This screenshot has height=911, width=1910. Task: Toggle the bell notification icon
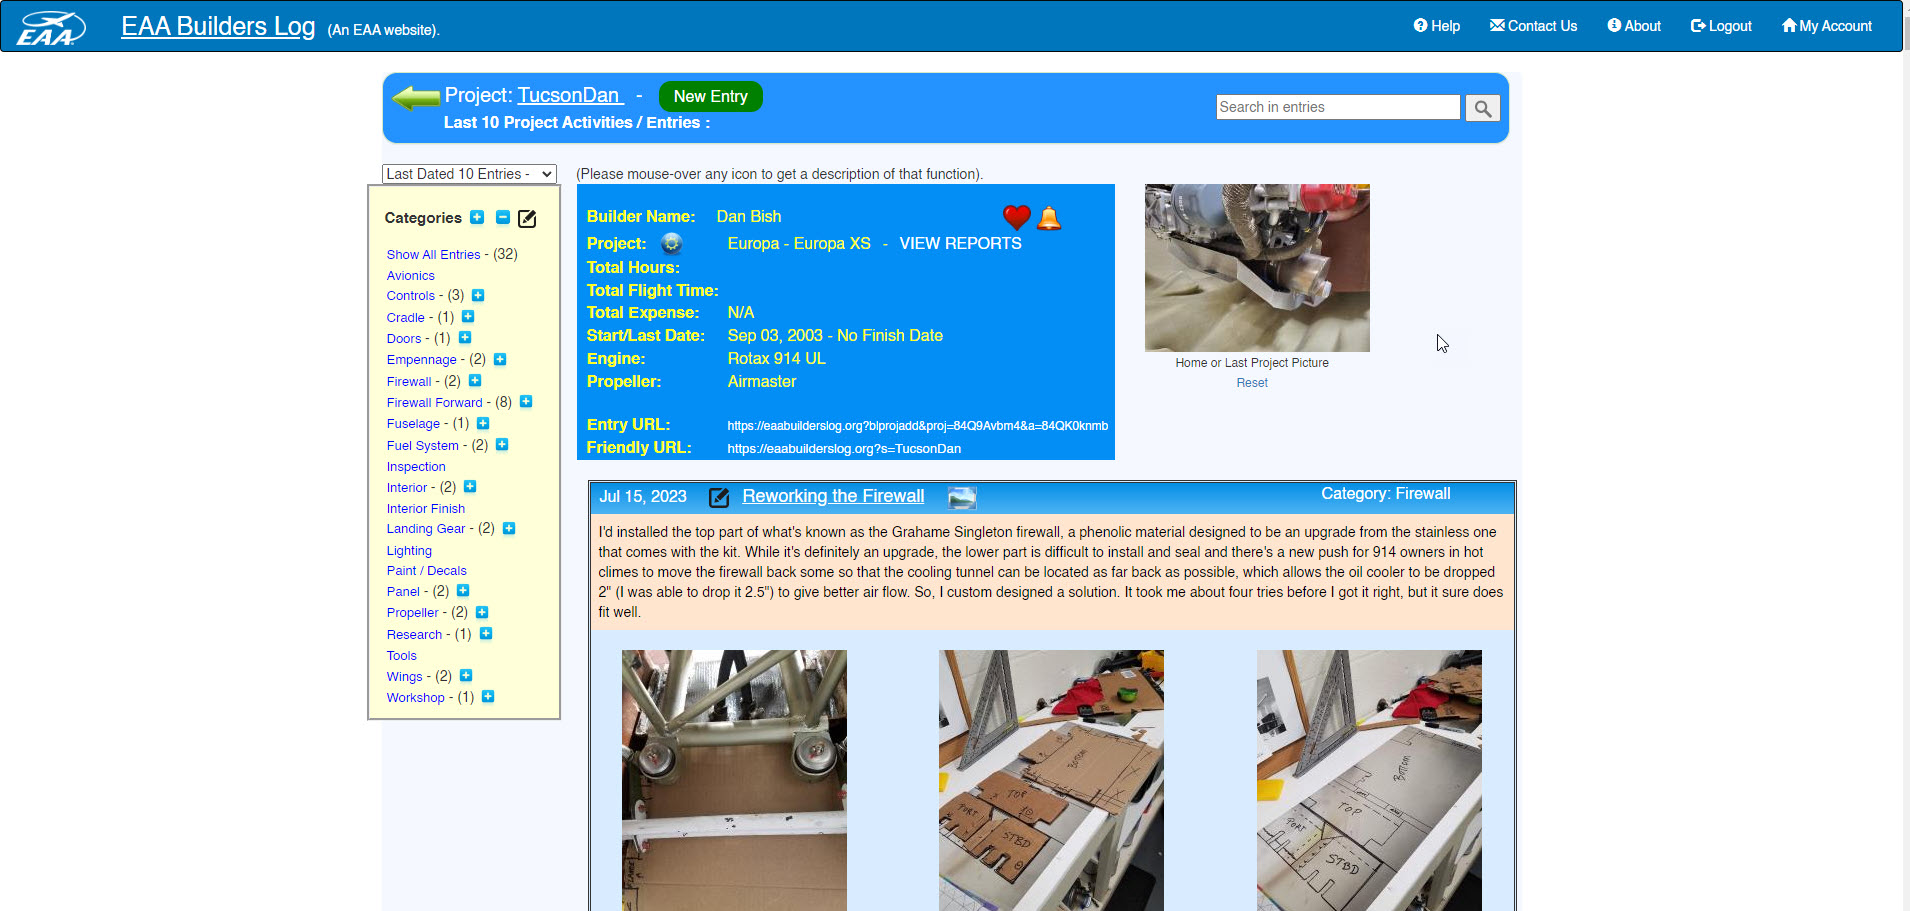click(x=1049, y=217)
